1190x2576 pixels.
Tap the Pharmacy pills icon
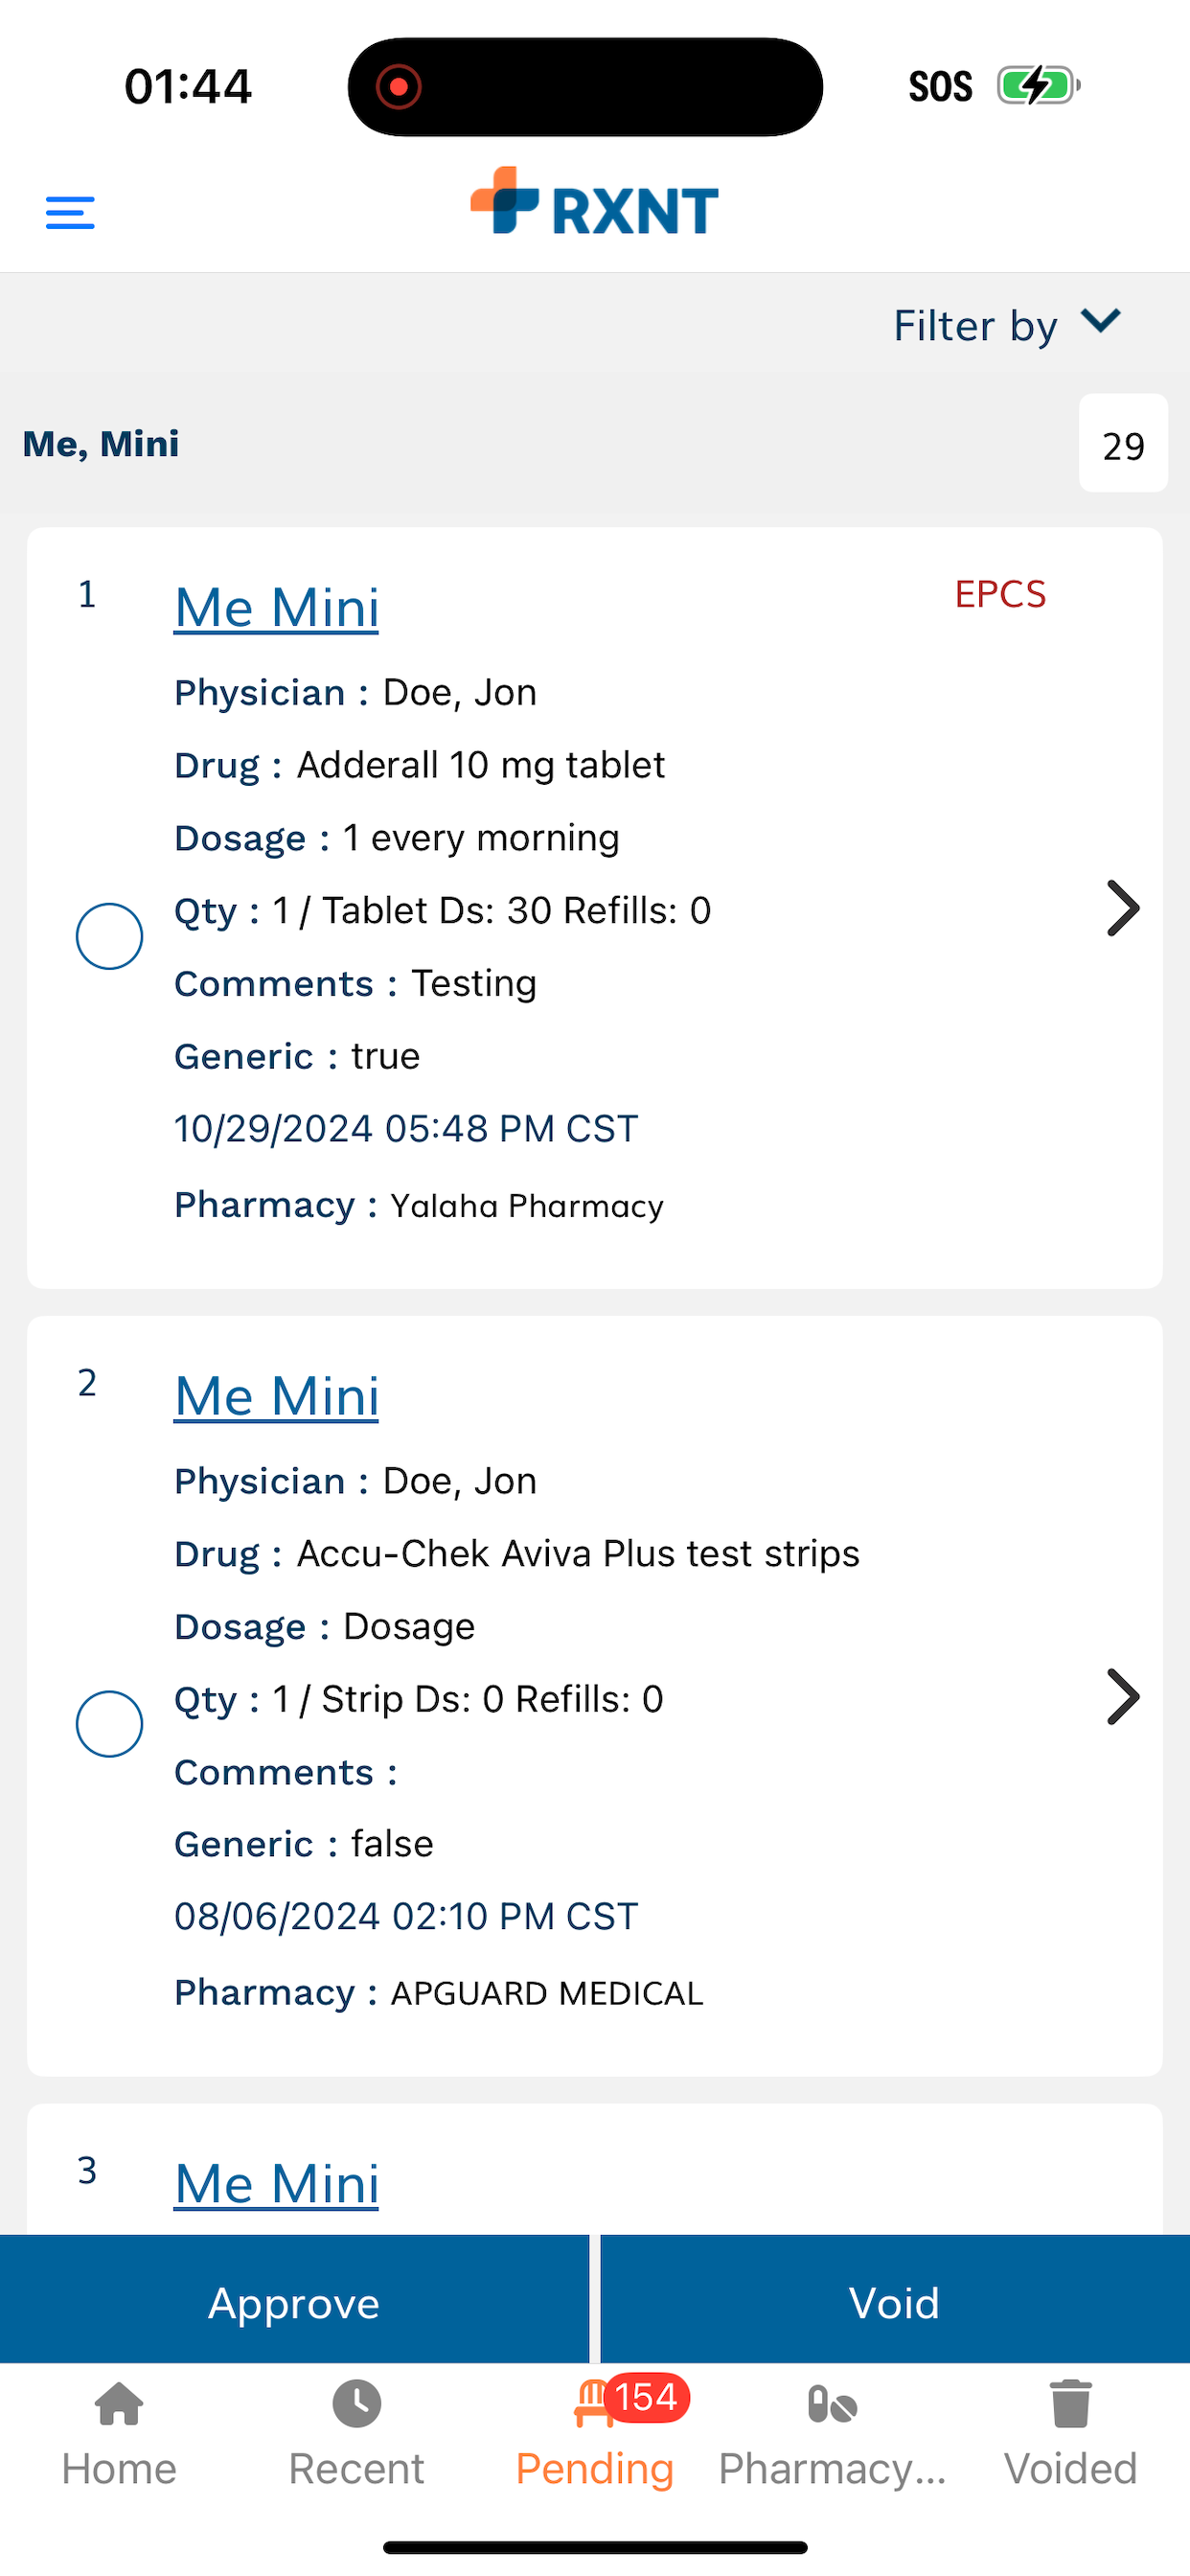click(x=832, y=2405)
